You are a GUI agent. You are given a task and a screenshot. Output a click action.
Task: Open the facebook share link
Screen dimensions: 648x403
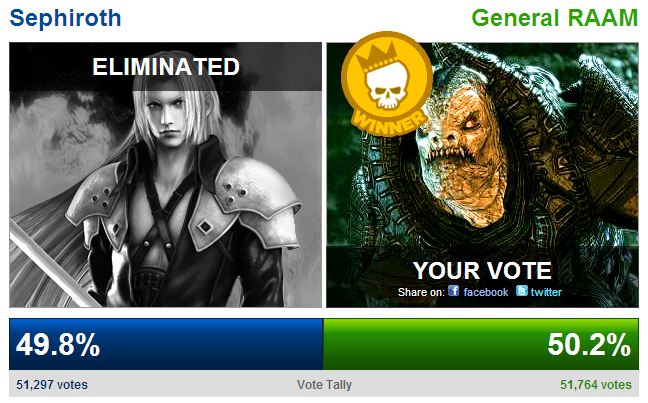coord(486,292)
